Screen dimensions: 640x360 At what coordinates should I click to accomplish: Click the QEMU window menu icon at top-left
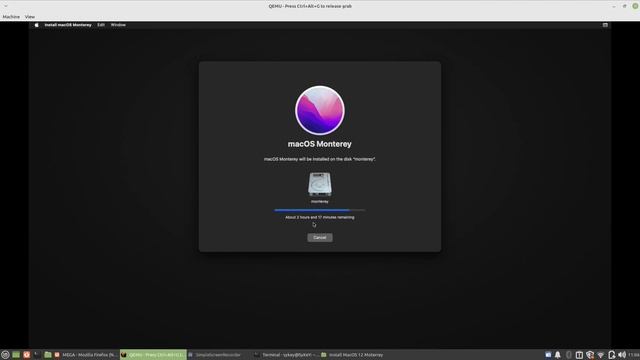click(x=6, y=6)
